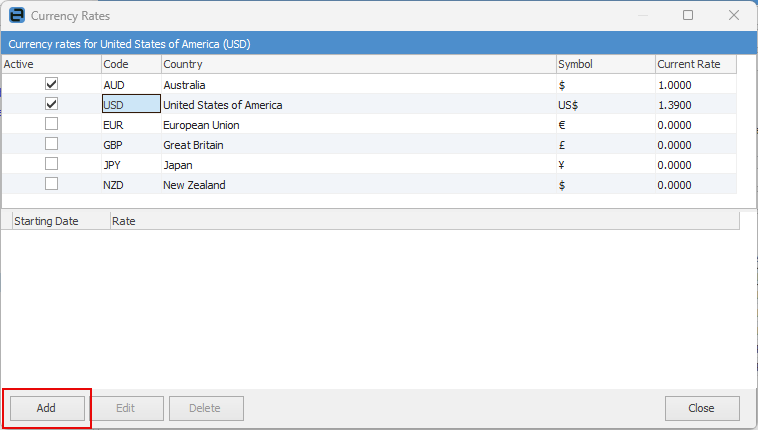Select the European Union row

point(369,125)
